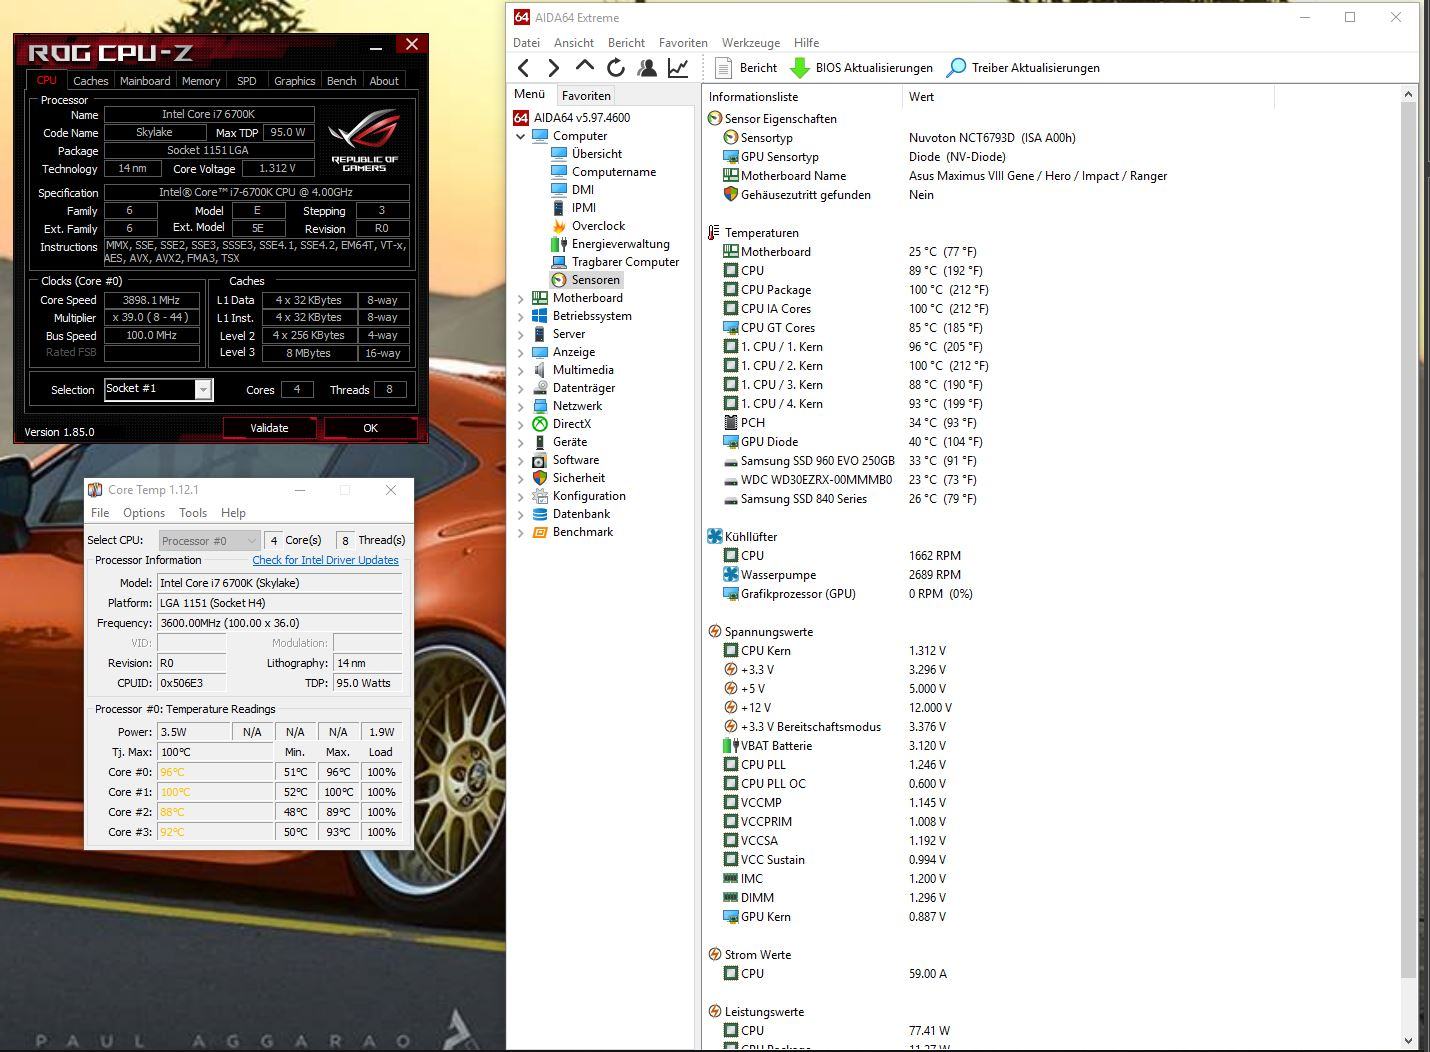The image size is (1430, 1052).
Task: Switch to the About tab in CPU-Z
Action: point(384,81)
